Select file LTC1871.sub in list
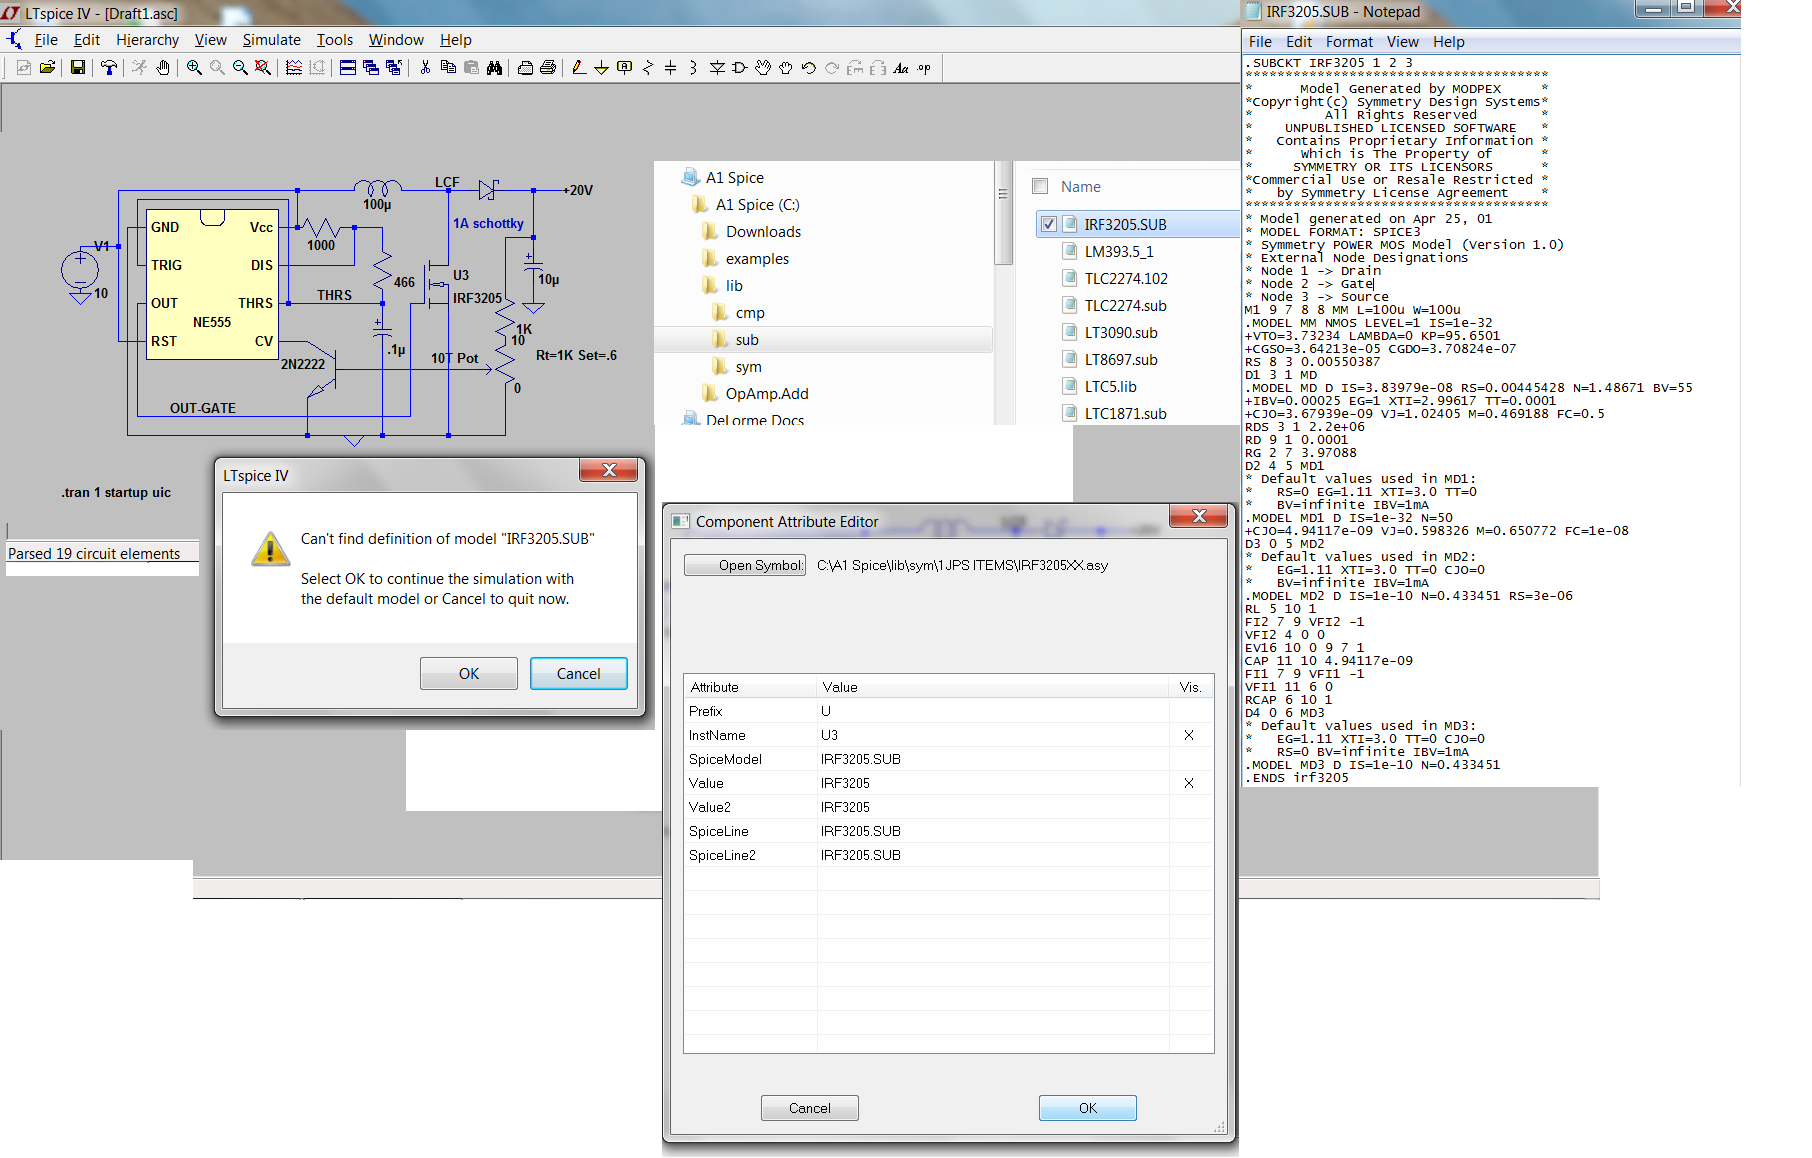1812x1158 pixels. [x=1125, y=414]
